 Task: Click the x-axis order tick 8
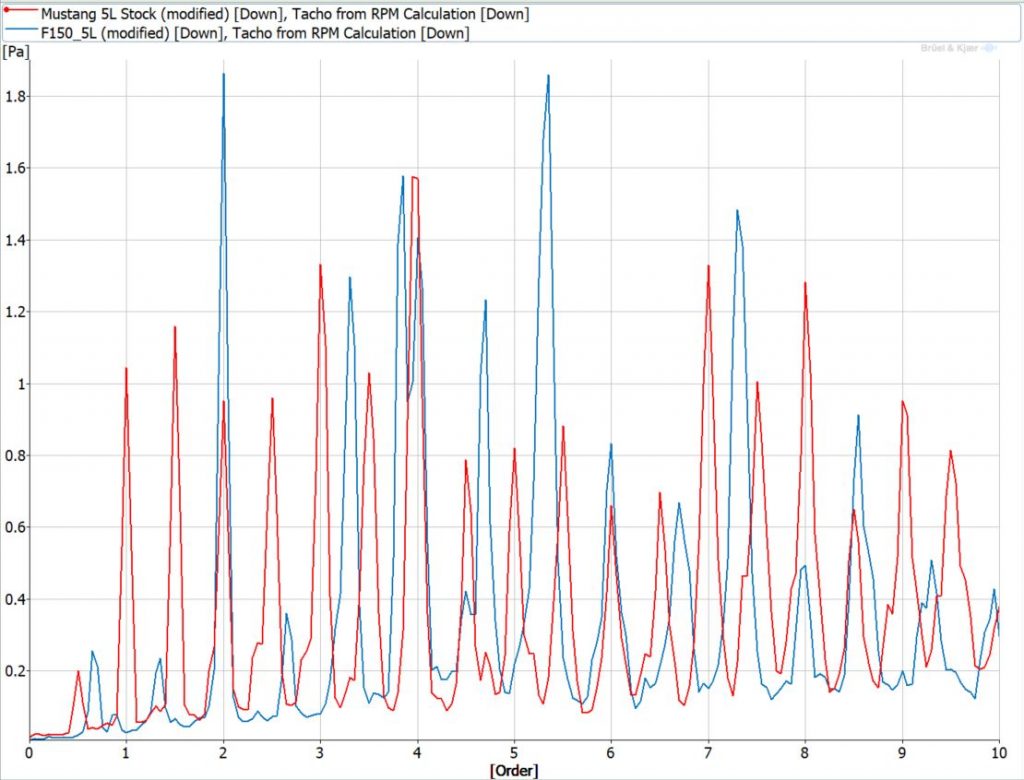click(x=805, y=753)
